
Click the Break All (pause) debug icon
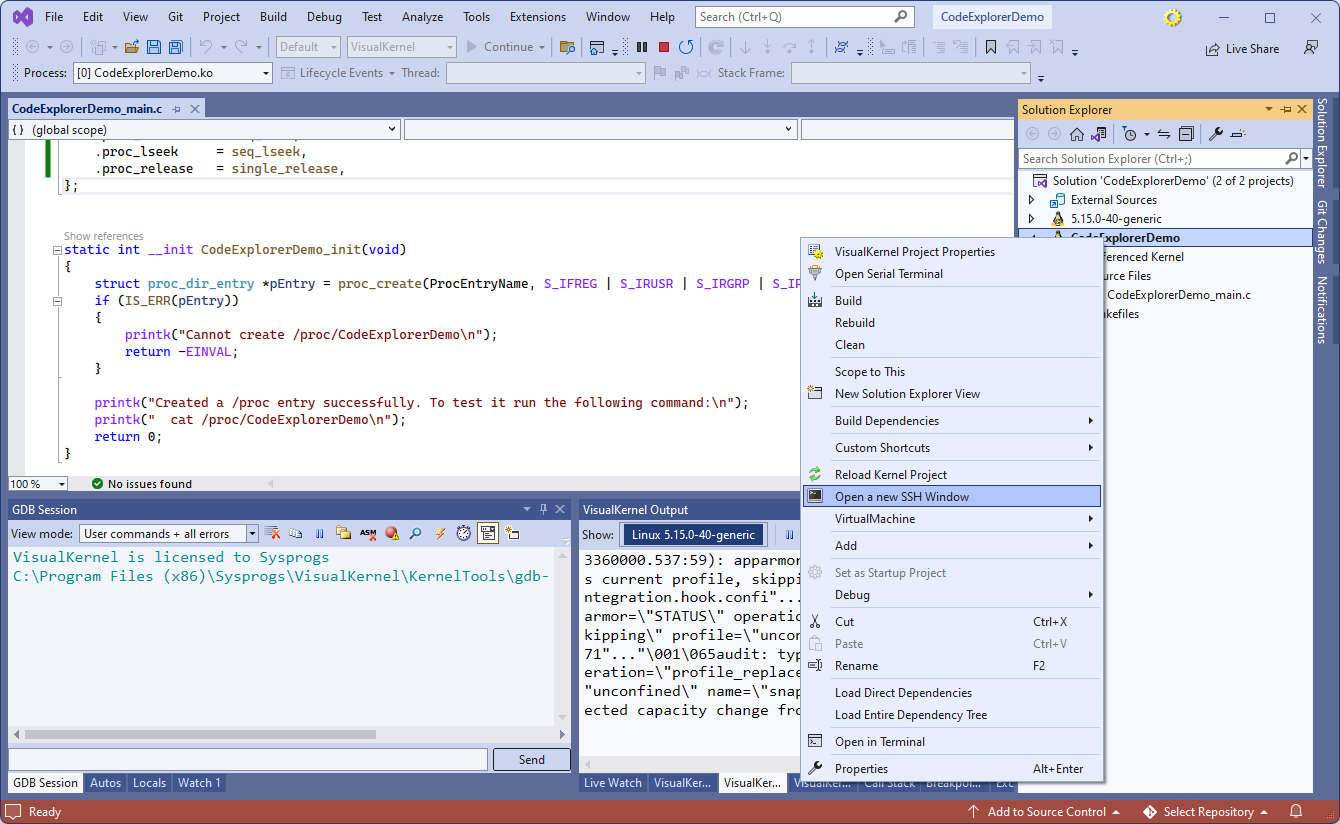tap(642, 47)
